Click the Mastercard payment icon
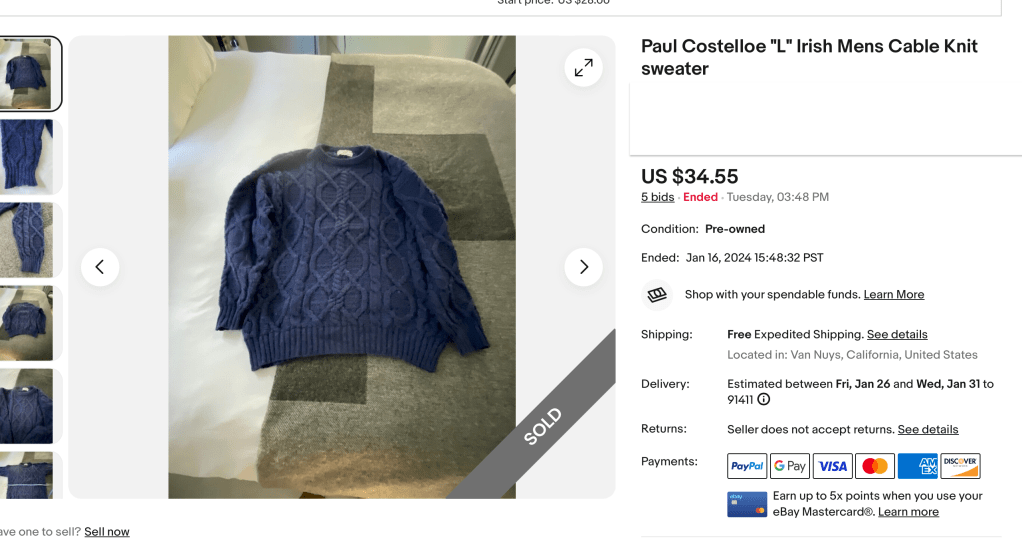1022x542 pixels. click(x=875, y=466)
